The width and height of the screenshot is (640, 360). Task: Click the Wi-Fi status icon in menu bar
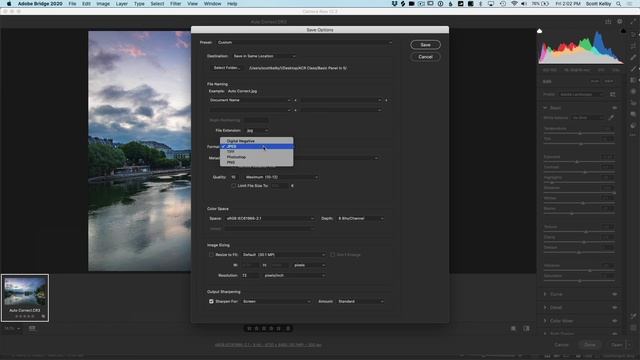point(514,4)
